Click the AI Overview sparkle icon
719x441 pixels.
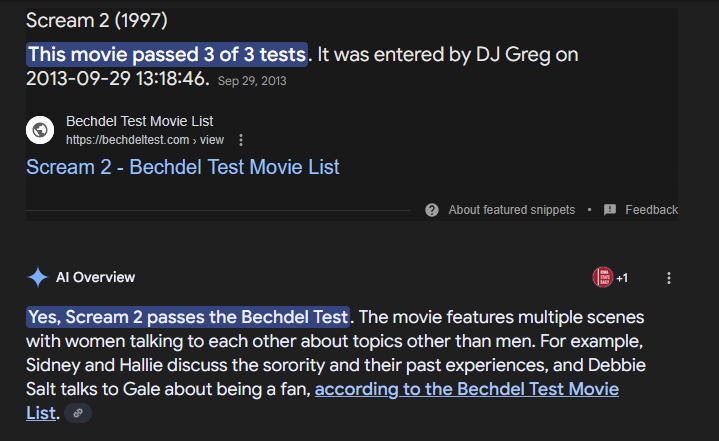coord(38,277)
